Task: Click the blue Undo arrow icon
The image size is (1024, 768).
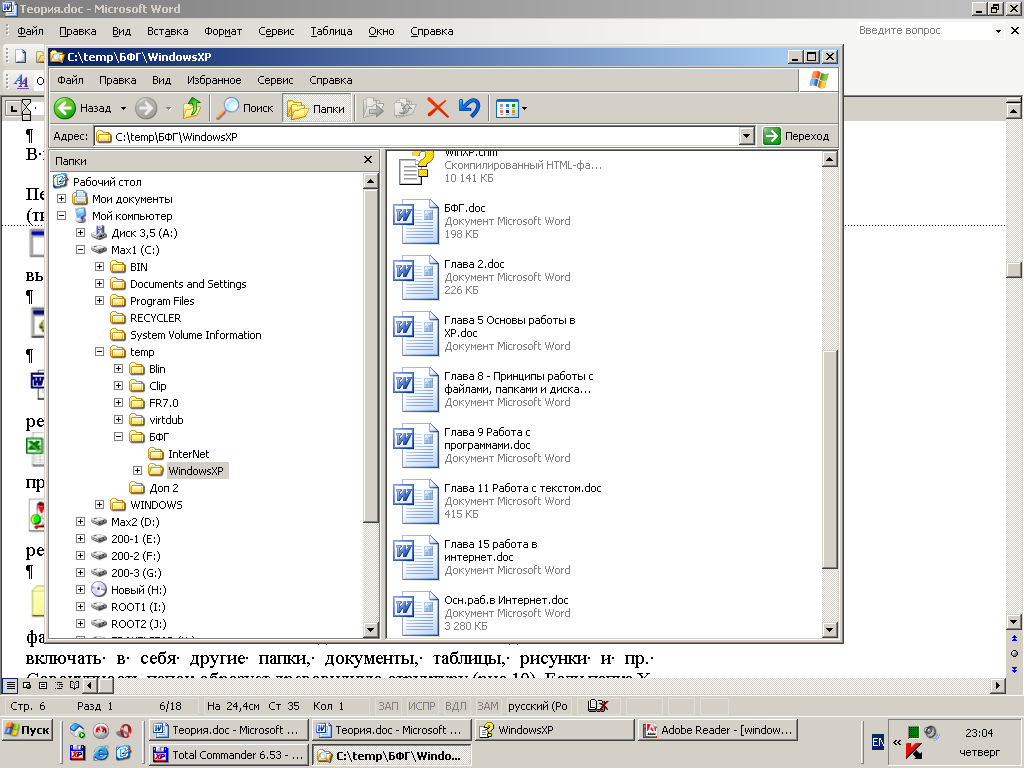Action: 469,108
